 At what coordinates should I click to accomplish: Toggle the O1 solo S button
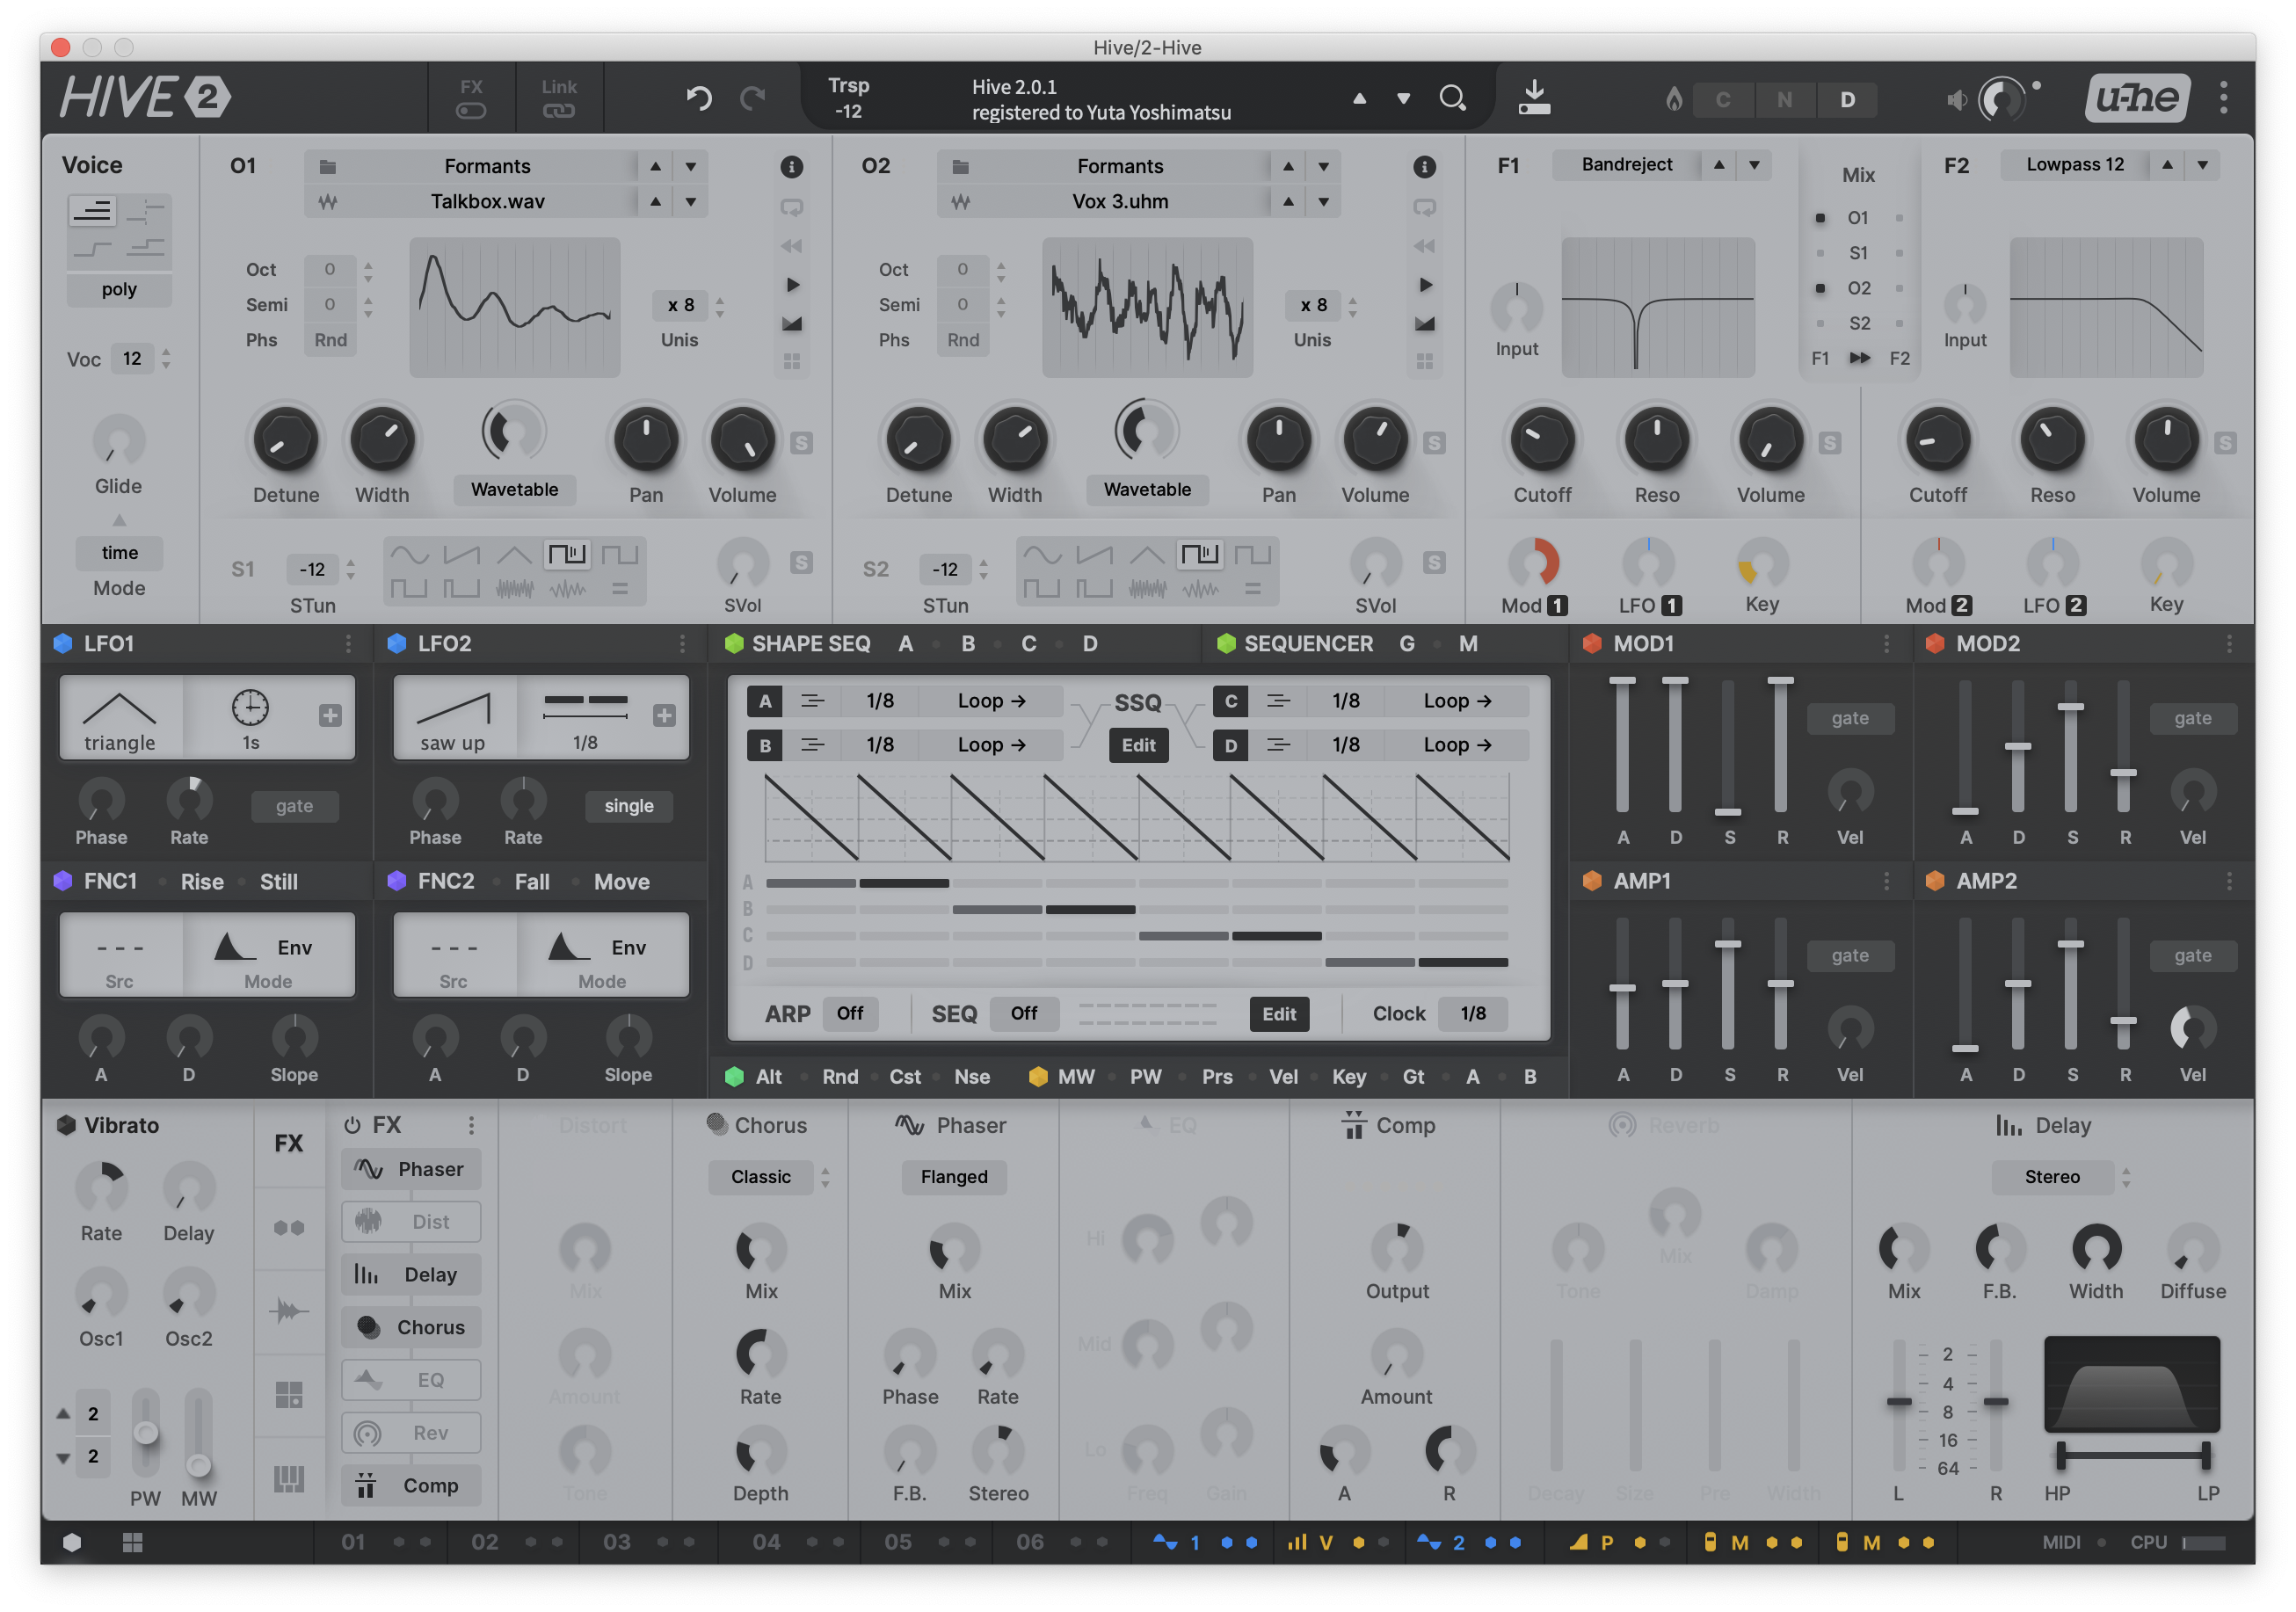[801, 442]
